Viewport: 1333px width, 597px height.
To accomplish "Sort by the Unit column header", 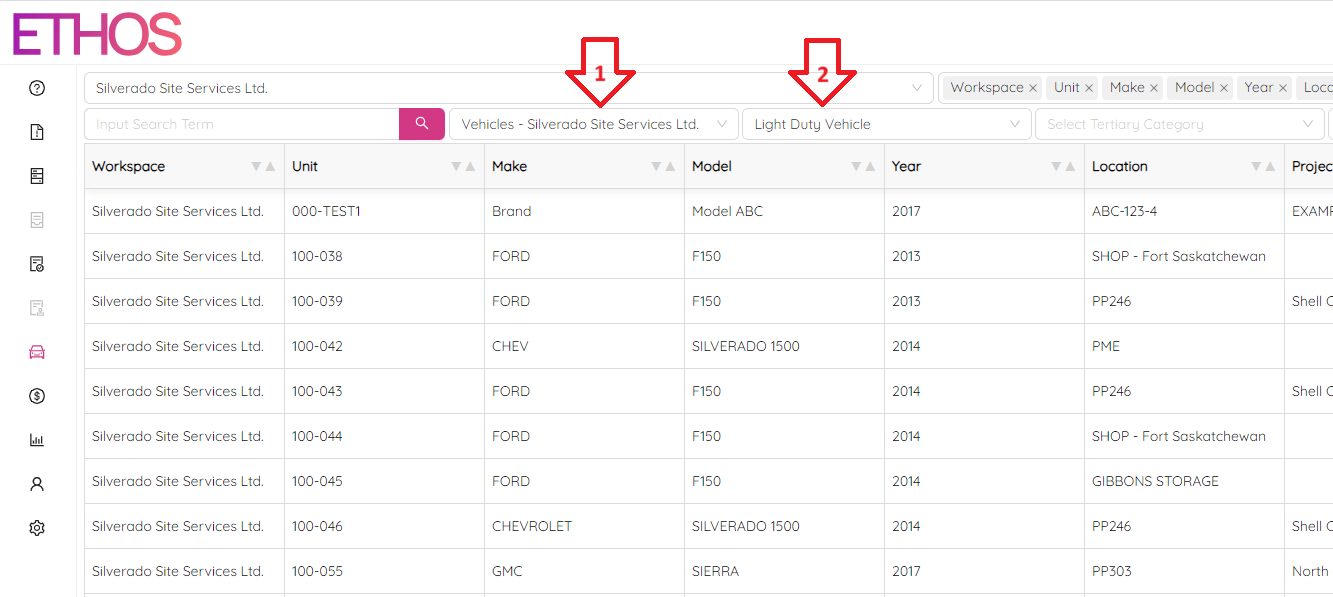I will (x=305, y=166).
